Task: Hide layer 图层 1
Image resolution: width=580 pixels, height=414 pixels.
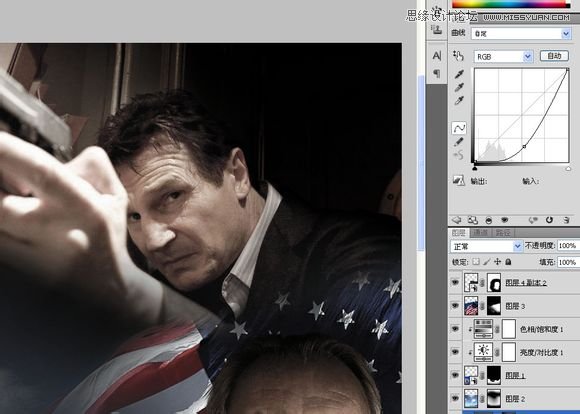Action: [455, 376]
